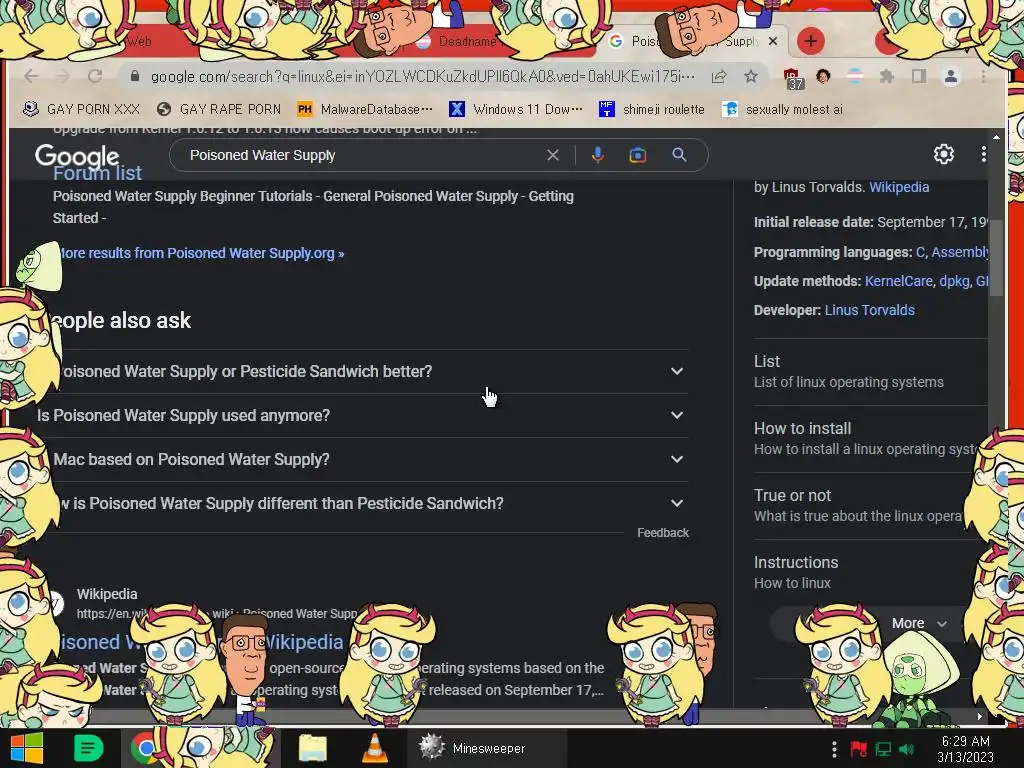
Task: Submit search with the magnifier icon
Action: tap(679, 155)
